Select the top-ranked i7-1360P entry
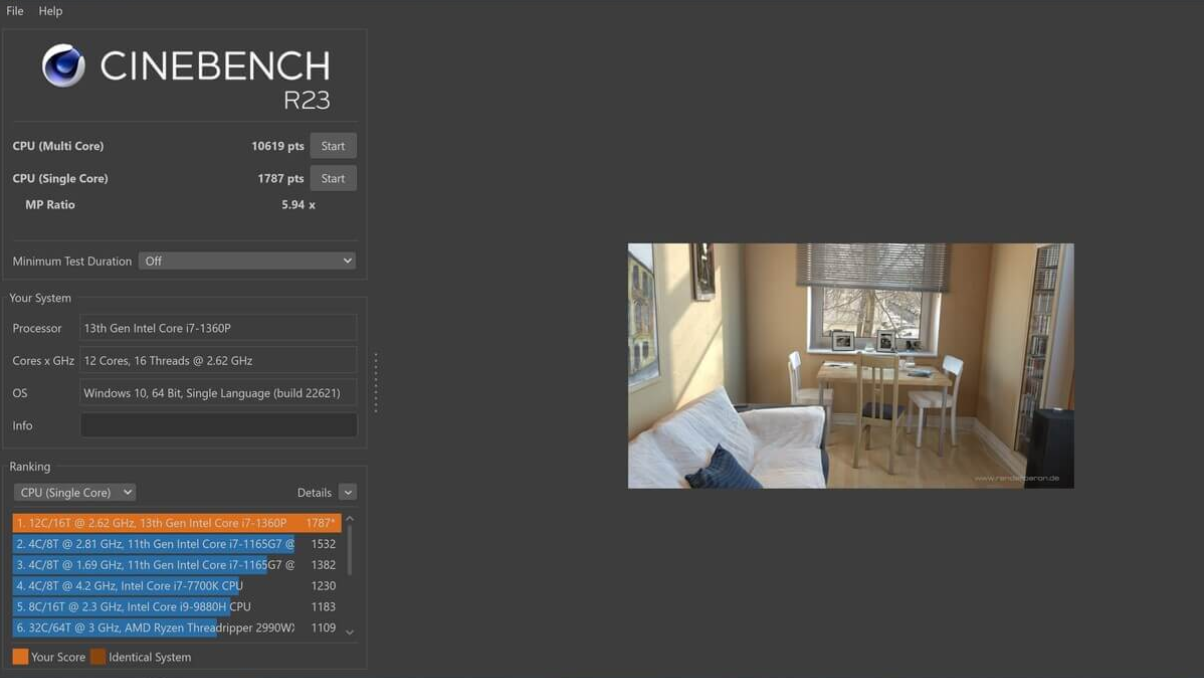The image size is (1204, 678). tap(176, 523)
